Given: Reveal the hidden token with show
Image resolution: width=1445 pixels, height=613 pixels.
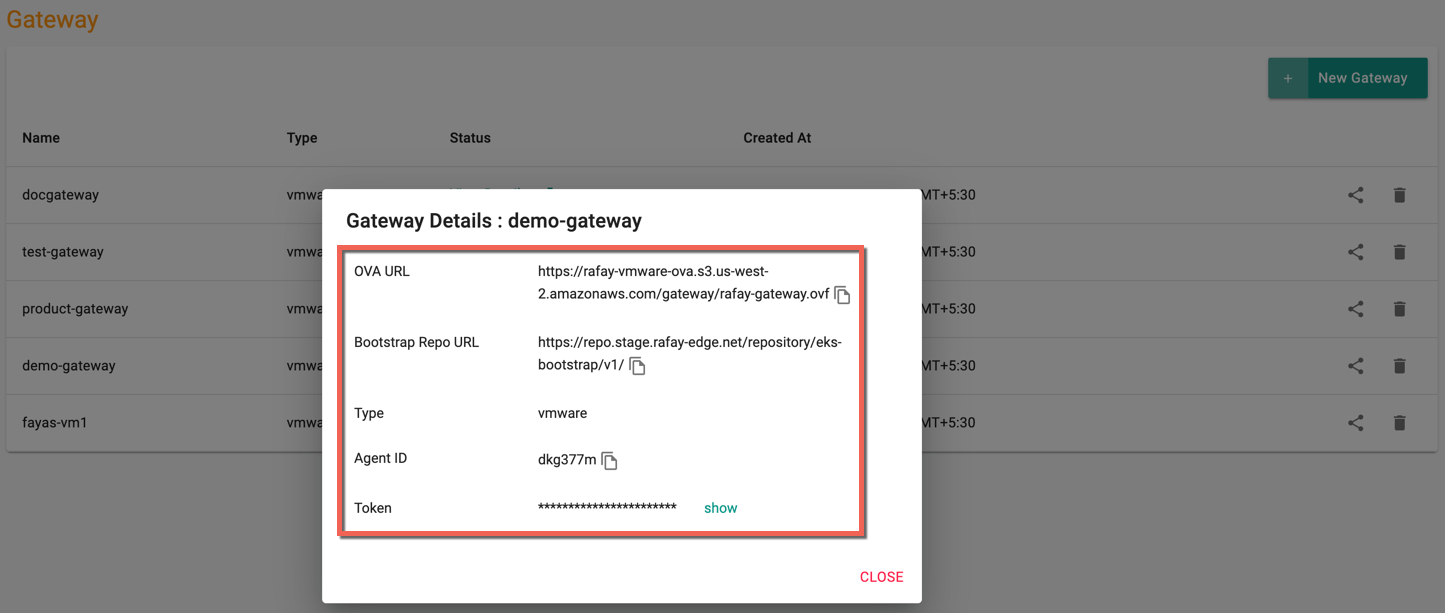Looking at the screenshot, I should 720,508.
